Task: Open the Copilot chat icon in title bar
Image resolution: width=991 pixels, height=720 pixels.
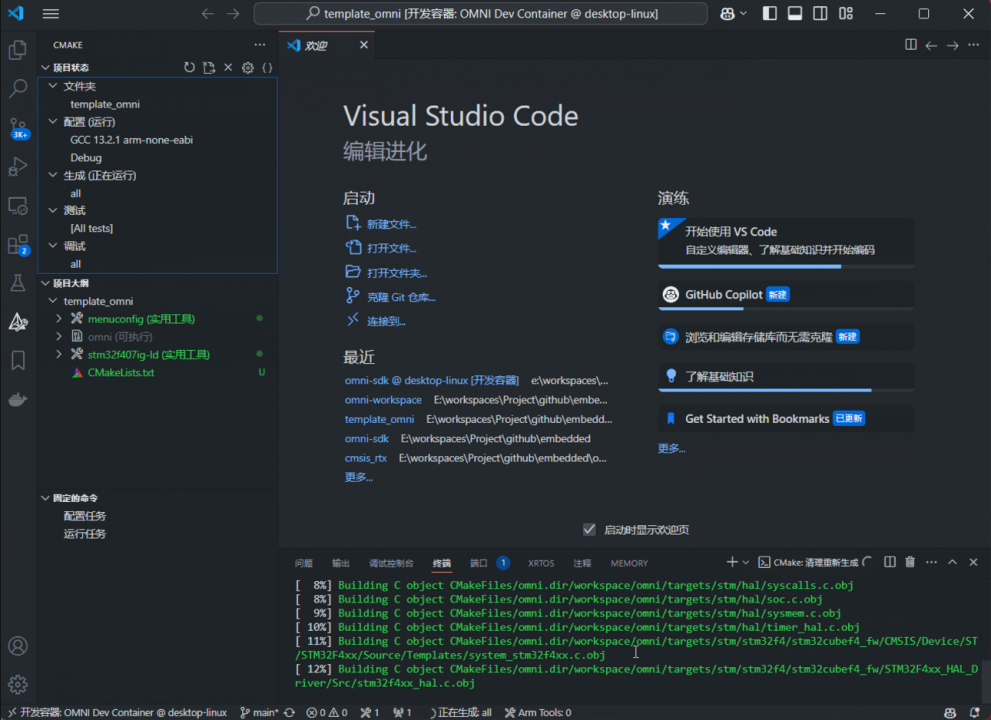Action: 727,13
